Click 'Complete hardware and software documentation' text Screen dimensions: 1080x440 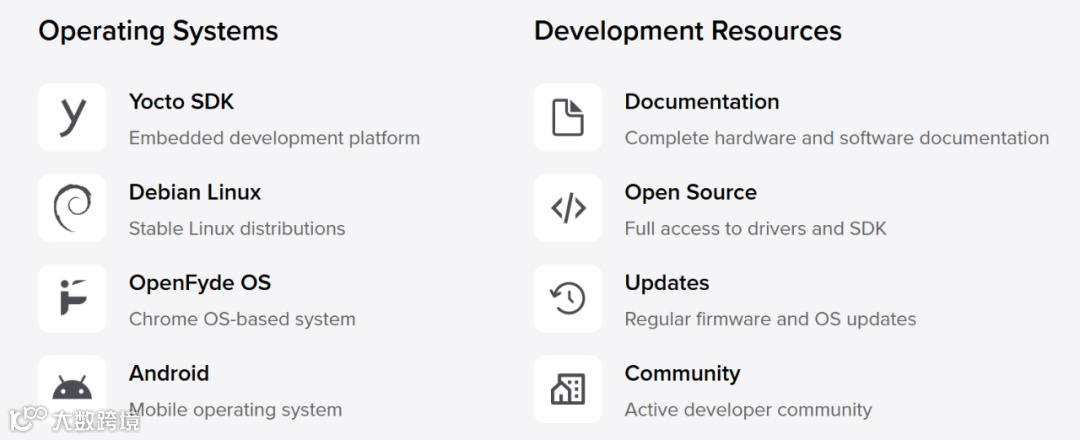[x=837, y=138]
